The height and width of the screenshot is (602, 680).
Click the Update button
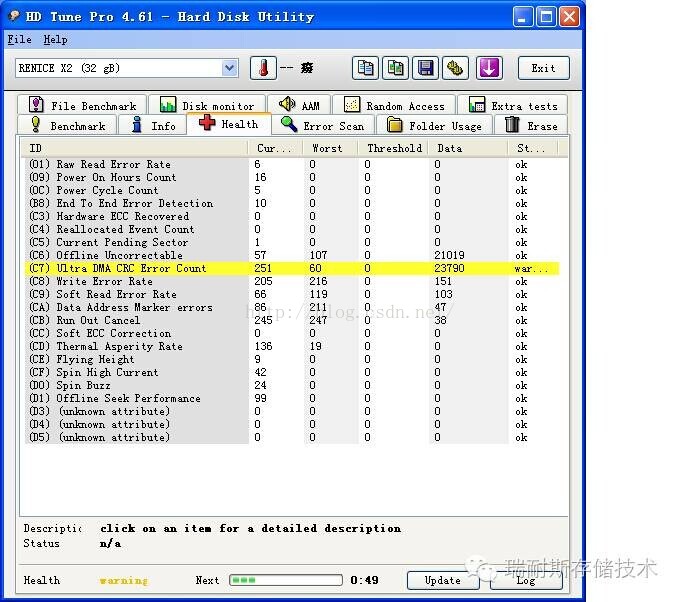(443, 580)
